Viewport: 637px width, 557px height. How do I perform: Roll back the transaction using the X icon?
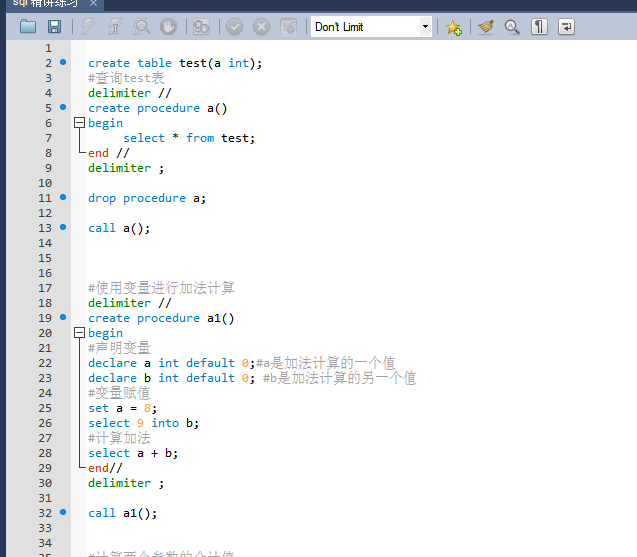click(261, 27)
